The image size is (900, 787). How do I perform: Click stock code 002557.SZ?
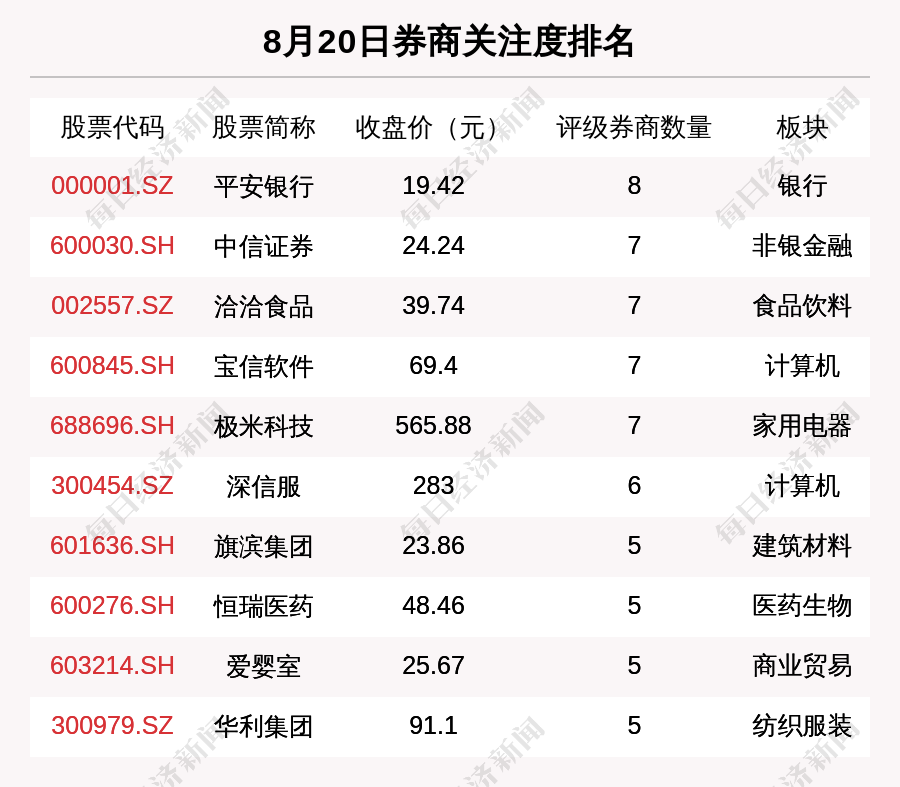[112, 305]
